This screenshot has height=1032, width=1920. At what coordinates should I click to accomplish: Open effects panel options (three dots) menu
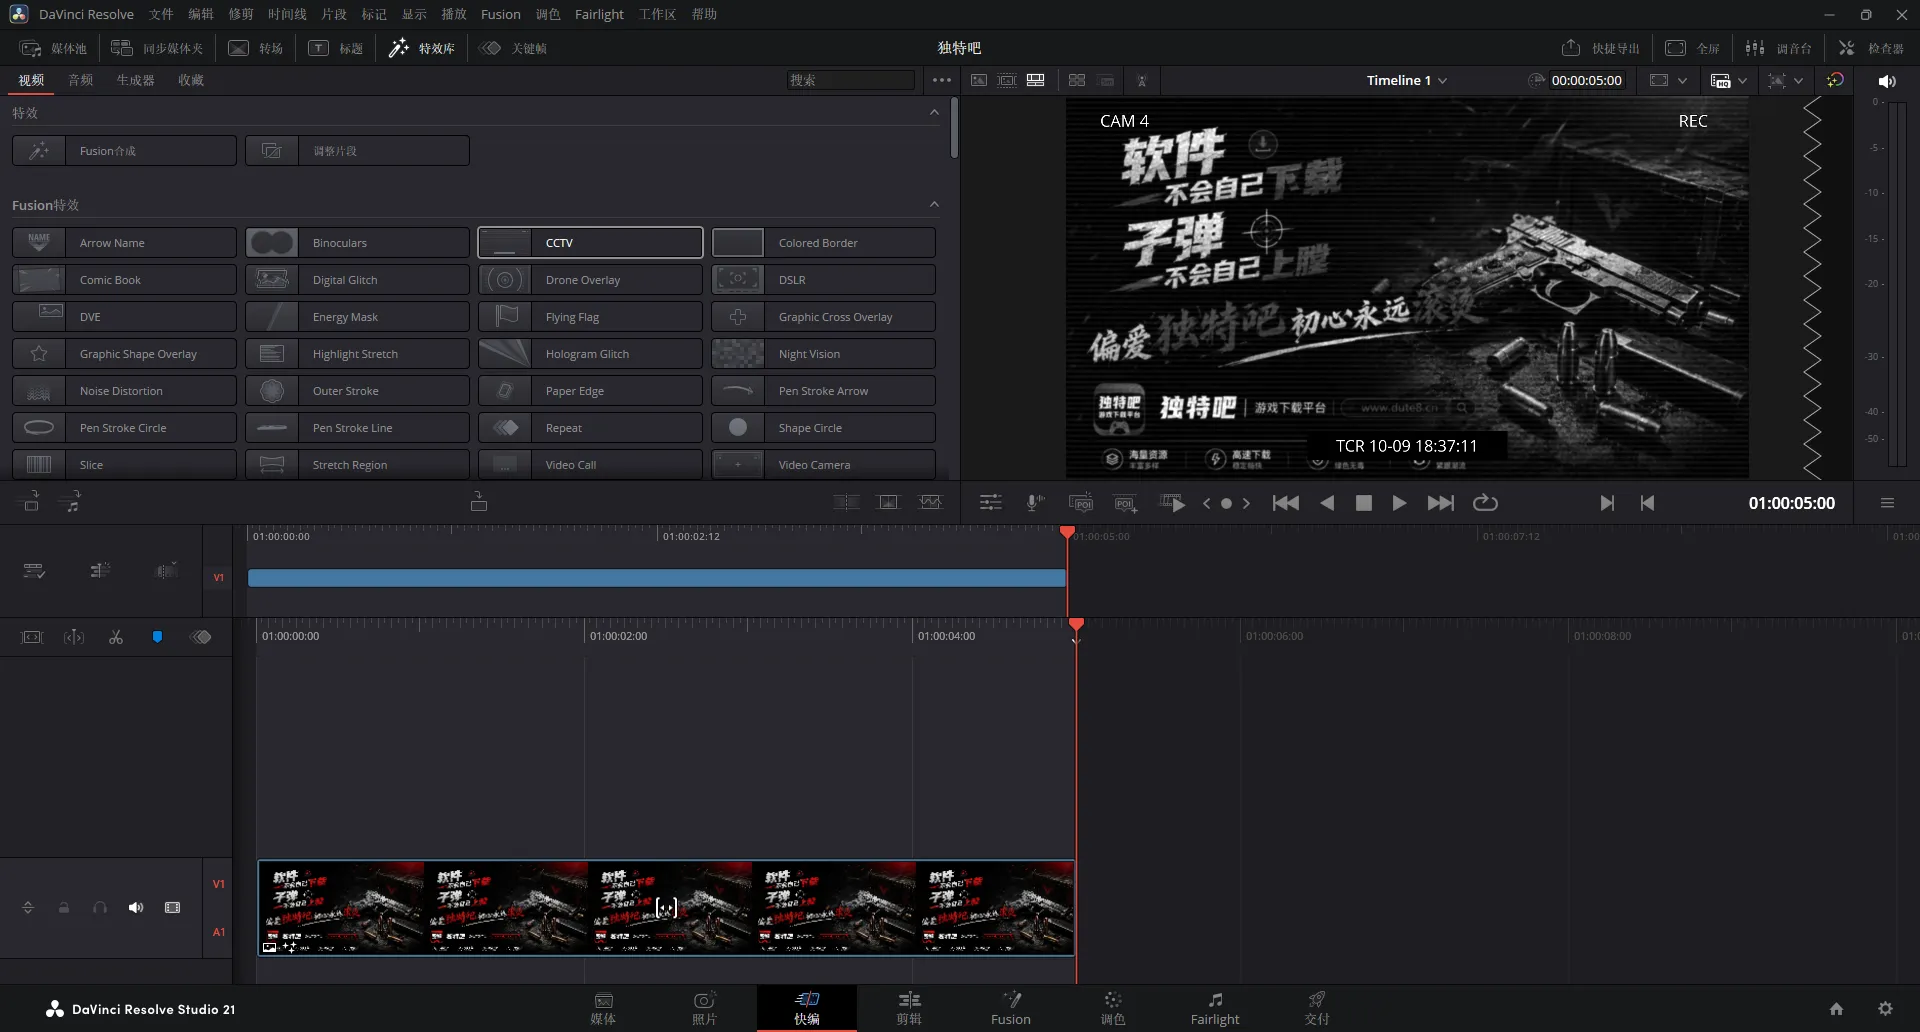click(x=942, y=80)
